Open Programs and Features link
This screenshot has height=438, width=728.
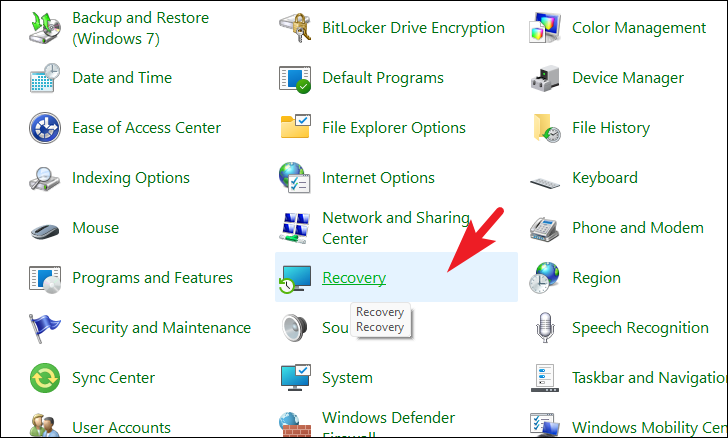(x=152, y=277)
